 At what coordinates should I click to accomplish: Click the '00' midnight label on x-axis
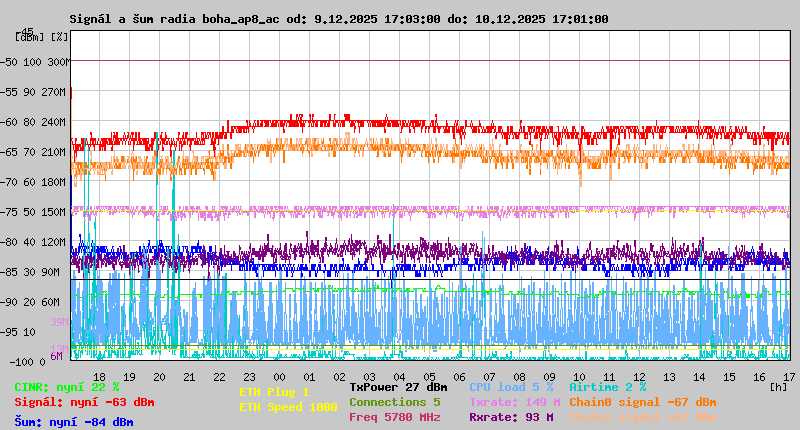pos(280,377)
